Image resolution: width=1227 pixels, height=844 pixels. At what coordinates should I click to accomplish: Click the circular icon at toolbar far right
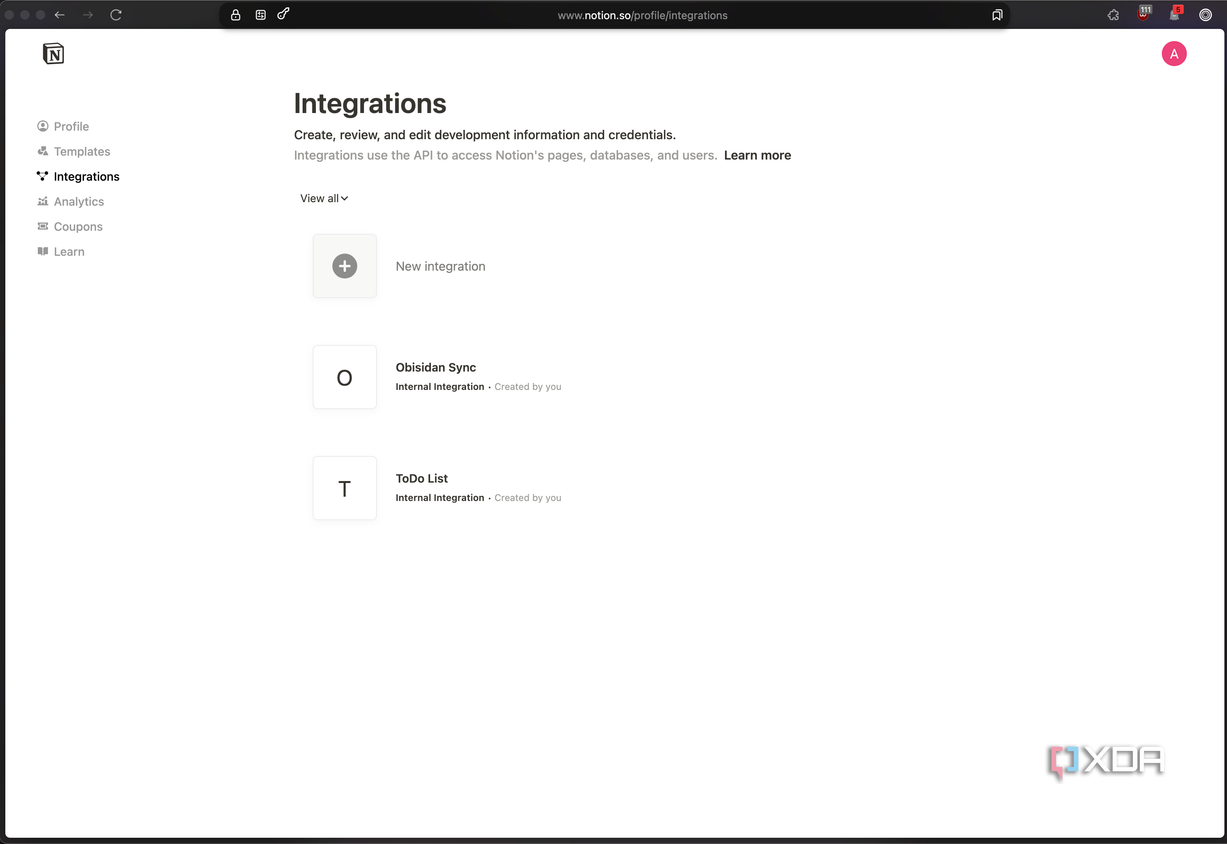pos(1206,15)
